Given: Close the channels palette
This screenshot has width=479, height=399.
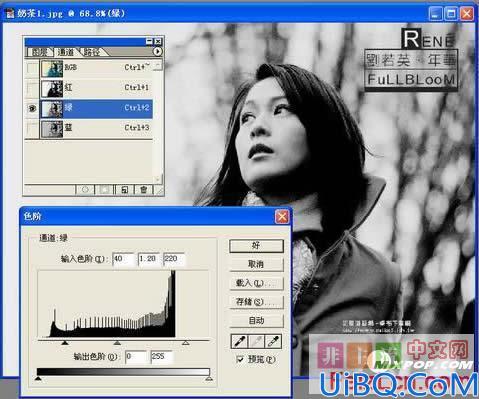Looking at the screenshot, I should pyautogui.click(x=158, y=41).
